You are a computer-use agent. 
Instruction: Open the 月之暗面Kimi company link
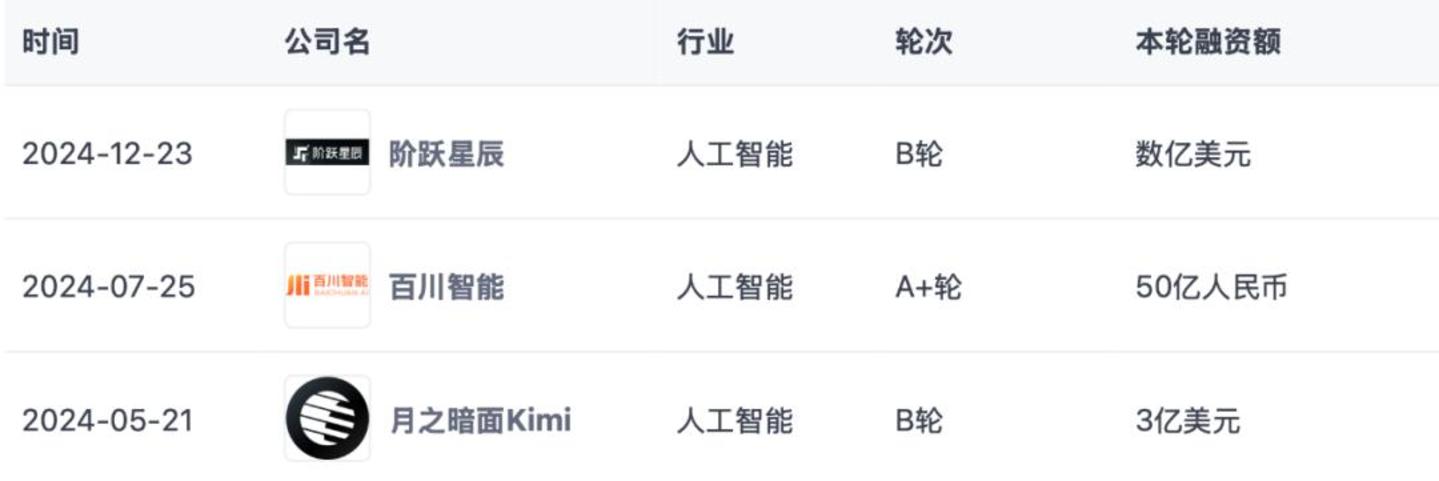[480, 420]
